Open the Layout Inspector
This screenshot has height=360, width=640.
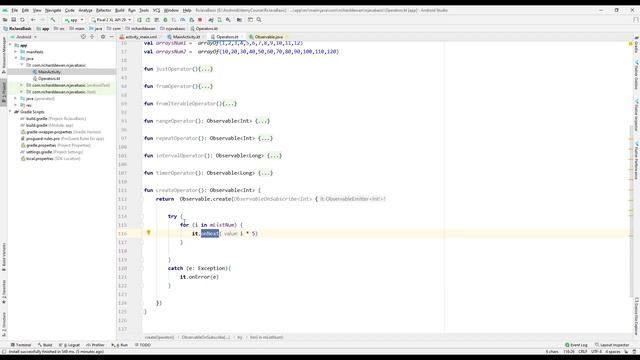[x=612, y=345]
